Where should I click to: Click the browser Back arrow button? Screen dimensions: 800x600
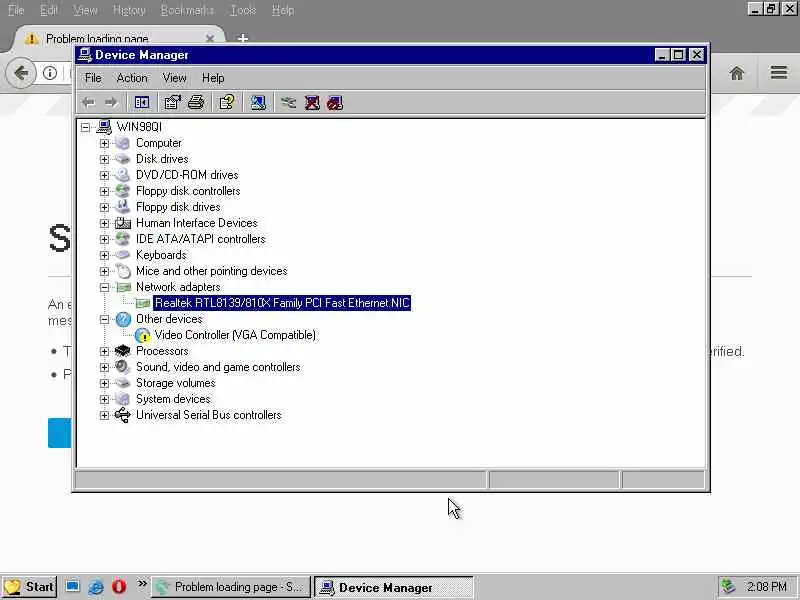(21, 73)
